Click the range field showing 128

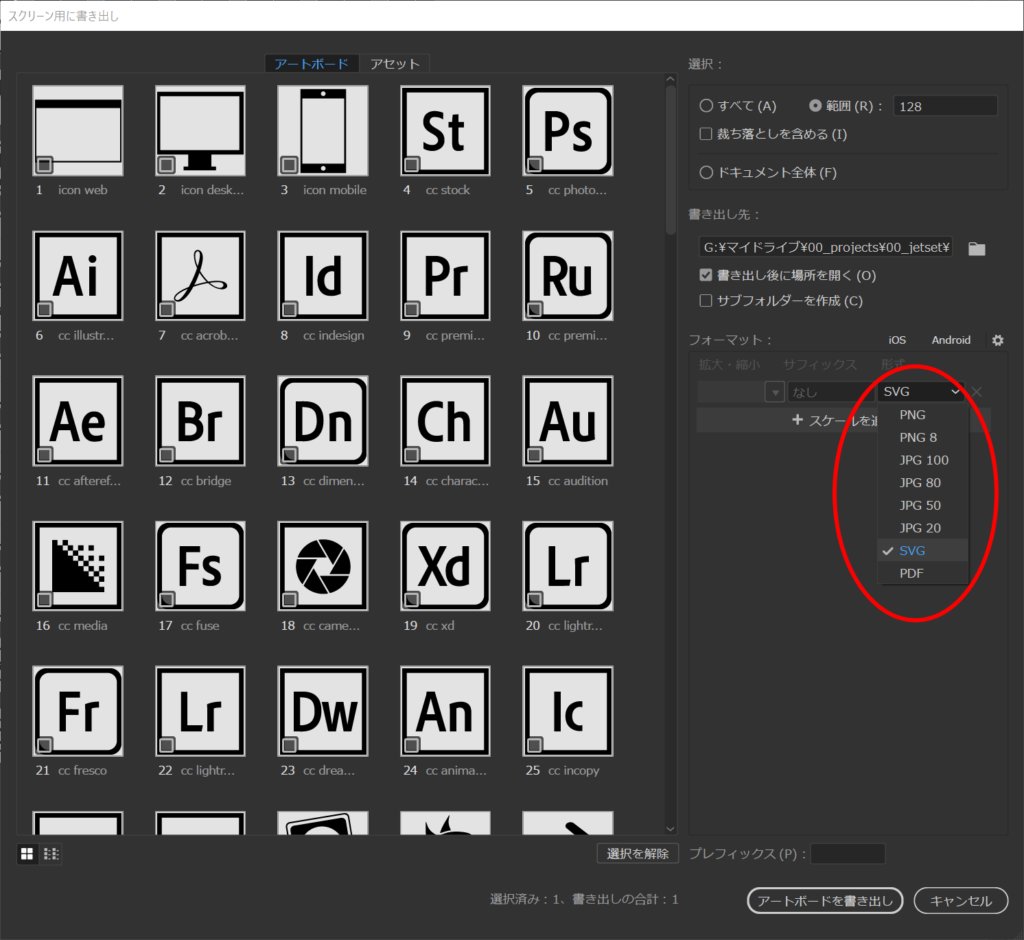tap(945, 106)
